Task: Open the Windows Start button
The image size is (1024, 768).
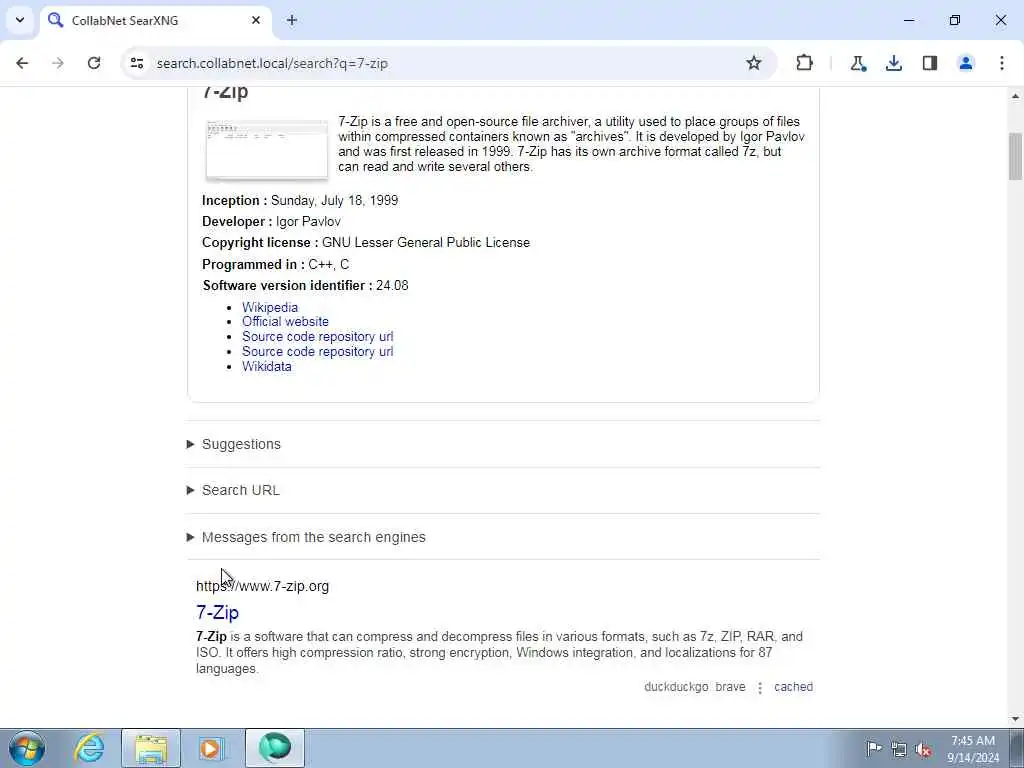Action: (27, 748)
